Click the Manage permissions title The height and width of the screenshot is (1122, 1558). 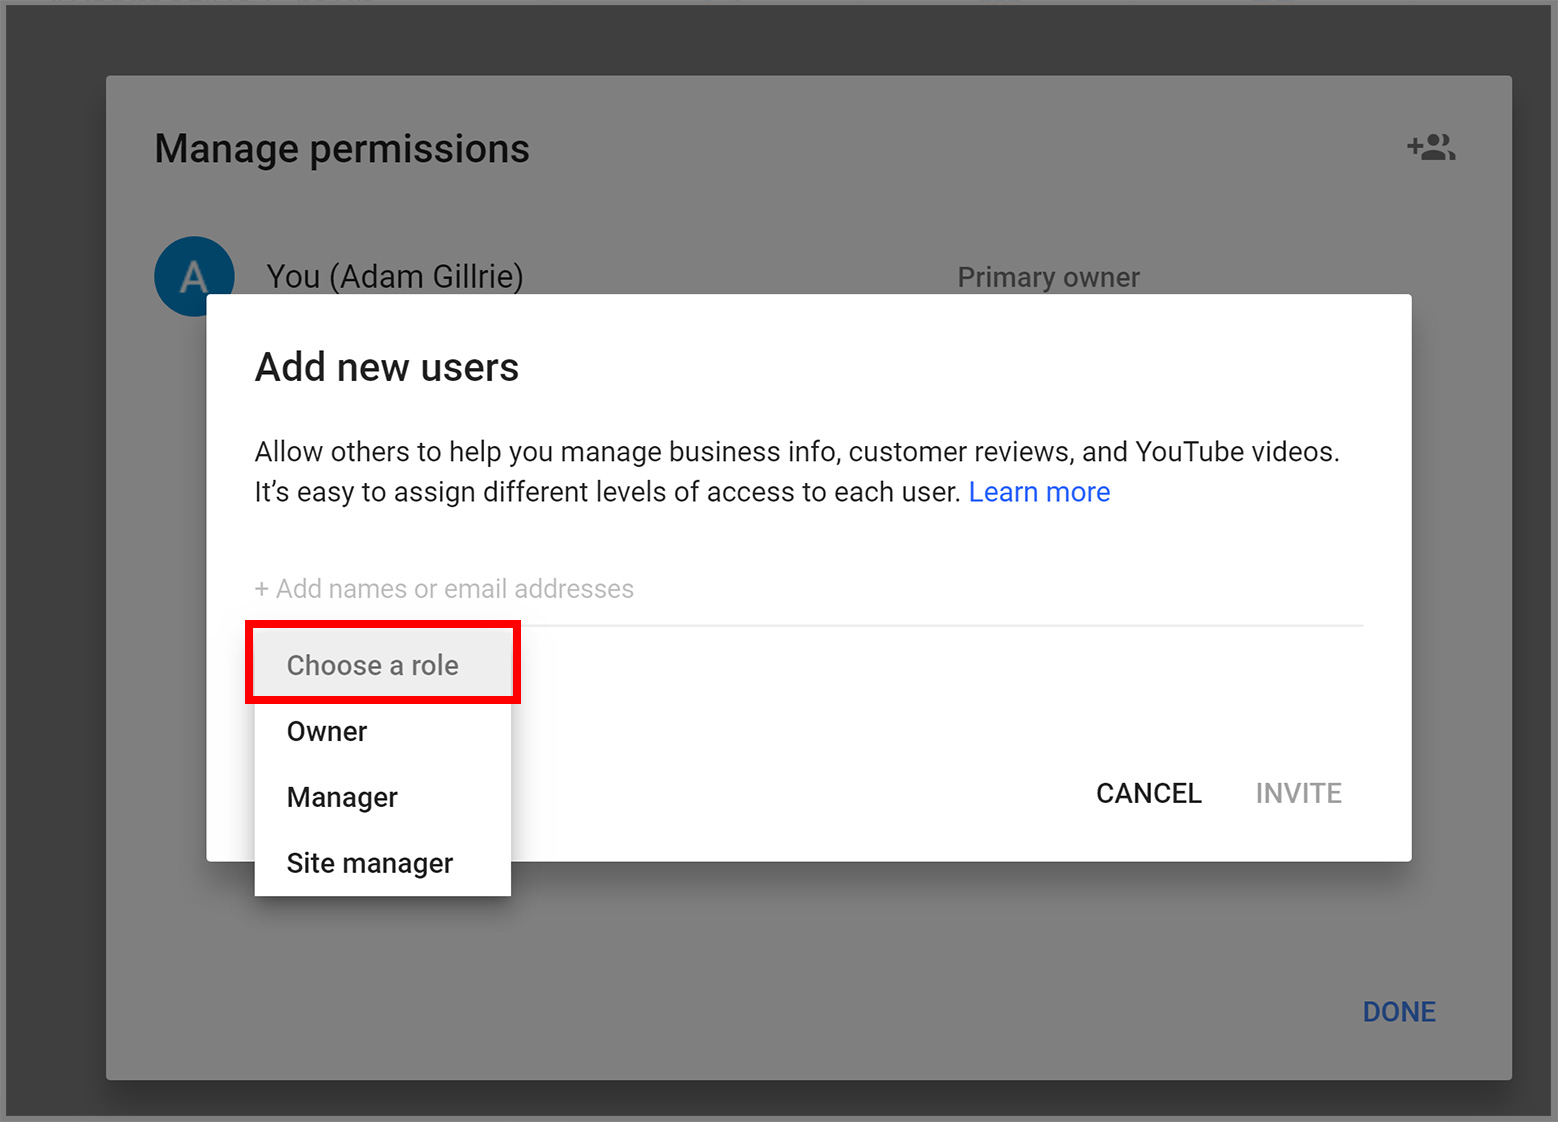[342, 149]
